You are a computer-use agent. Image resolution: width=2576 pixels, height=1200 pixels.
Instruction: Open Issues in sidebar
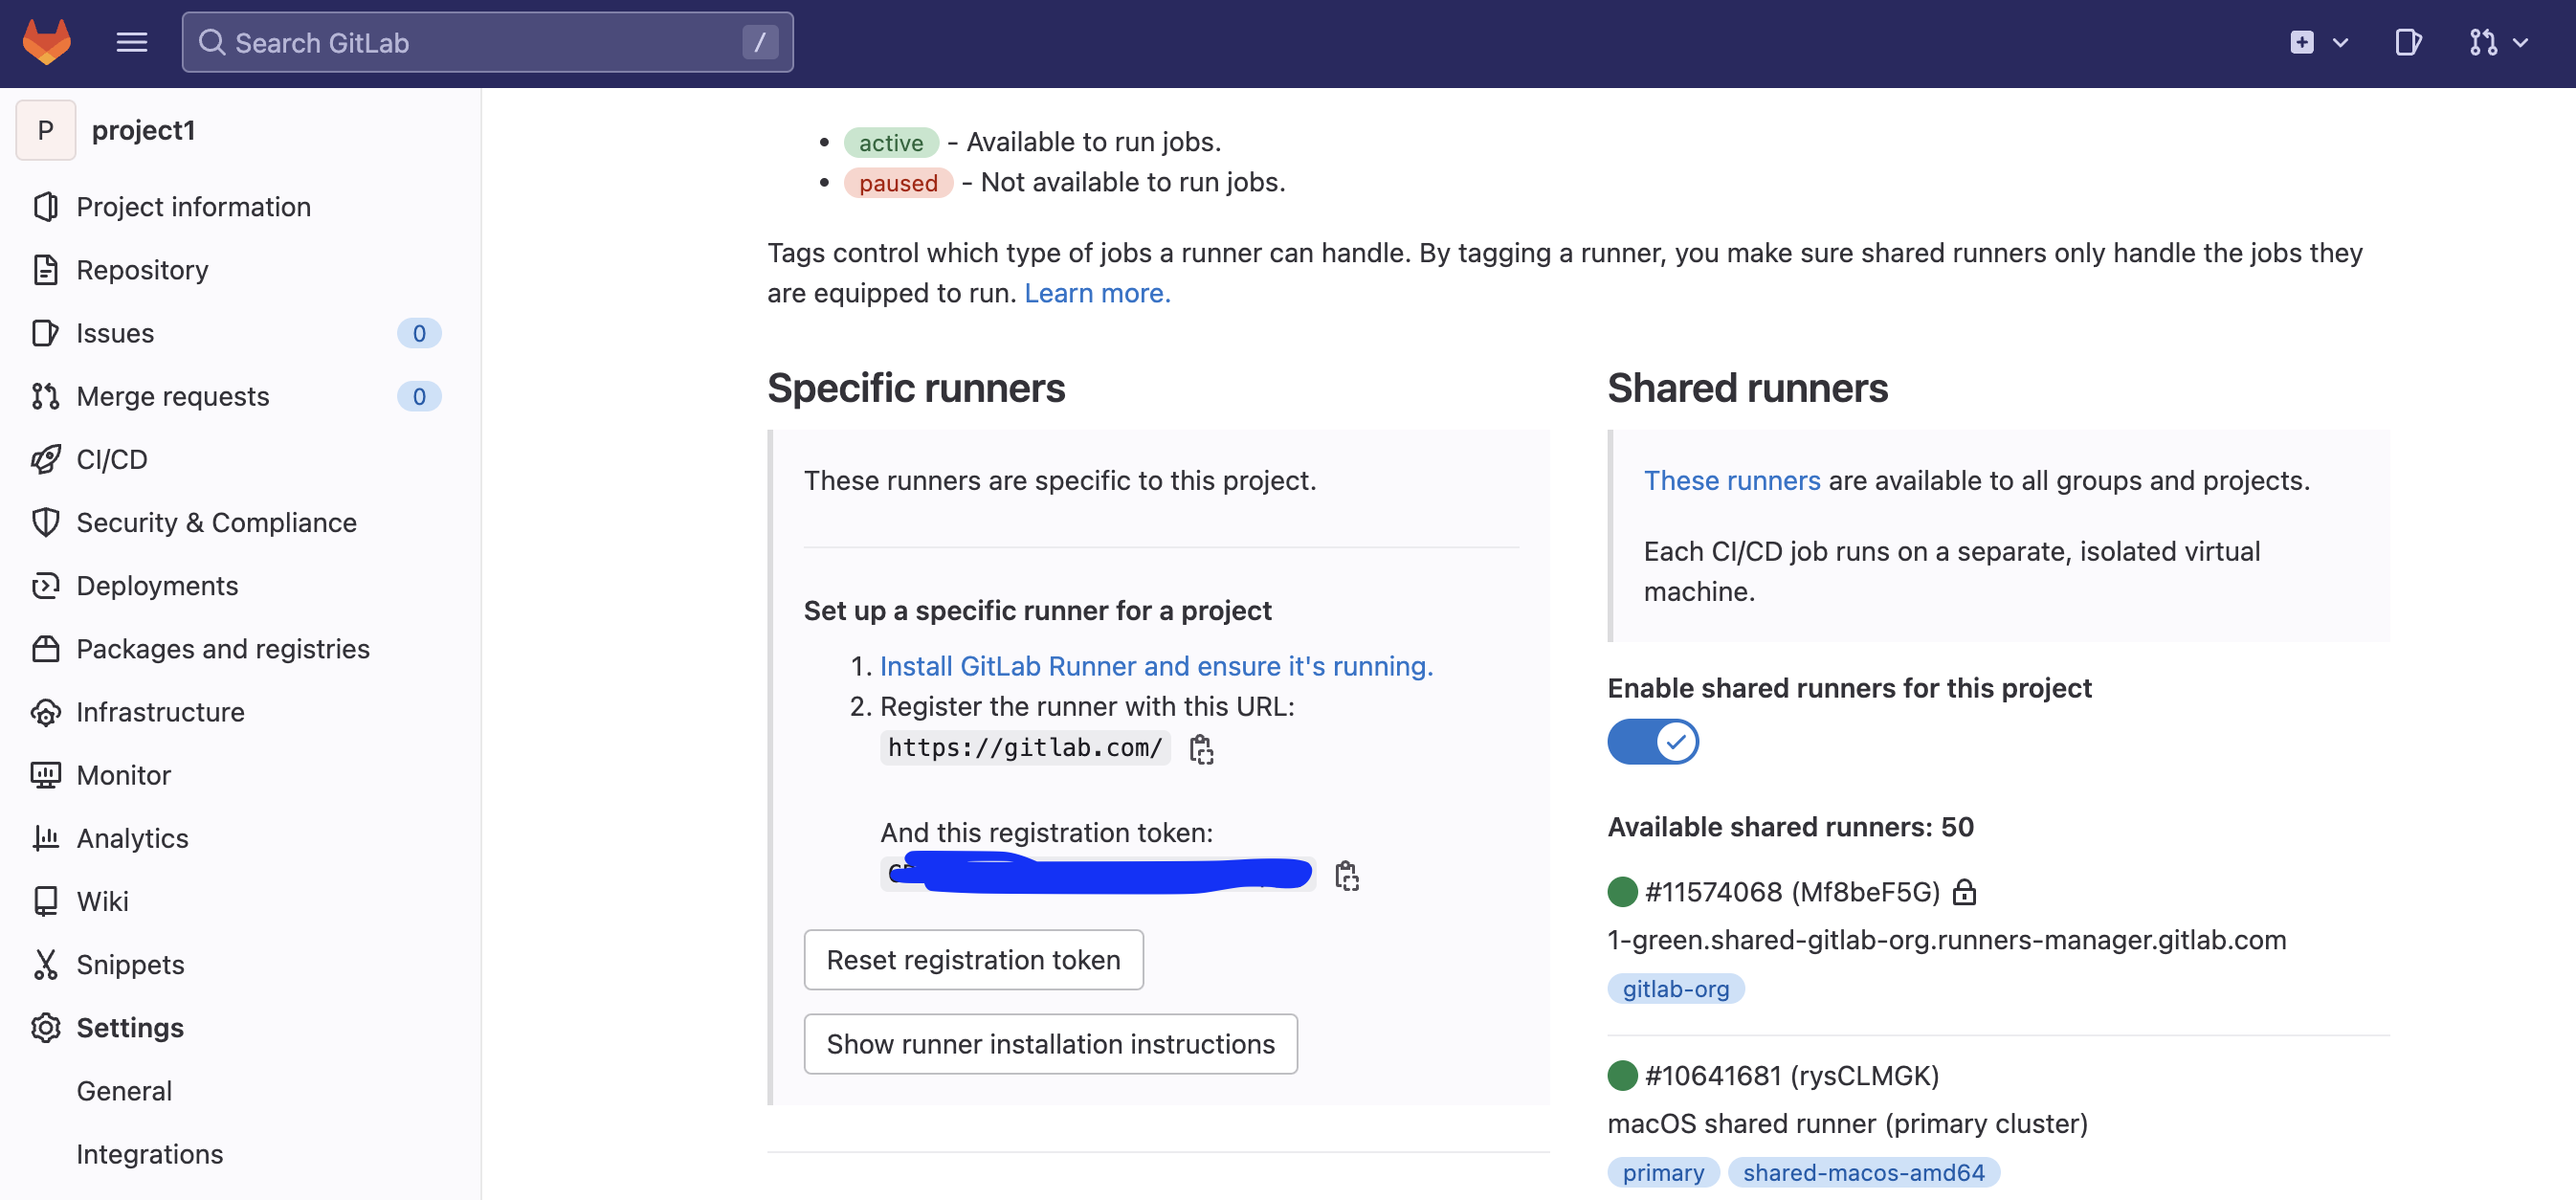[x=115, y=333]
